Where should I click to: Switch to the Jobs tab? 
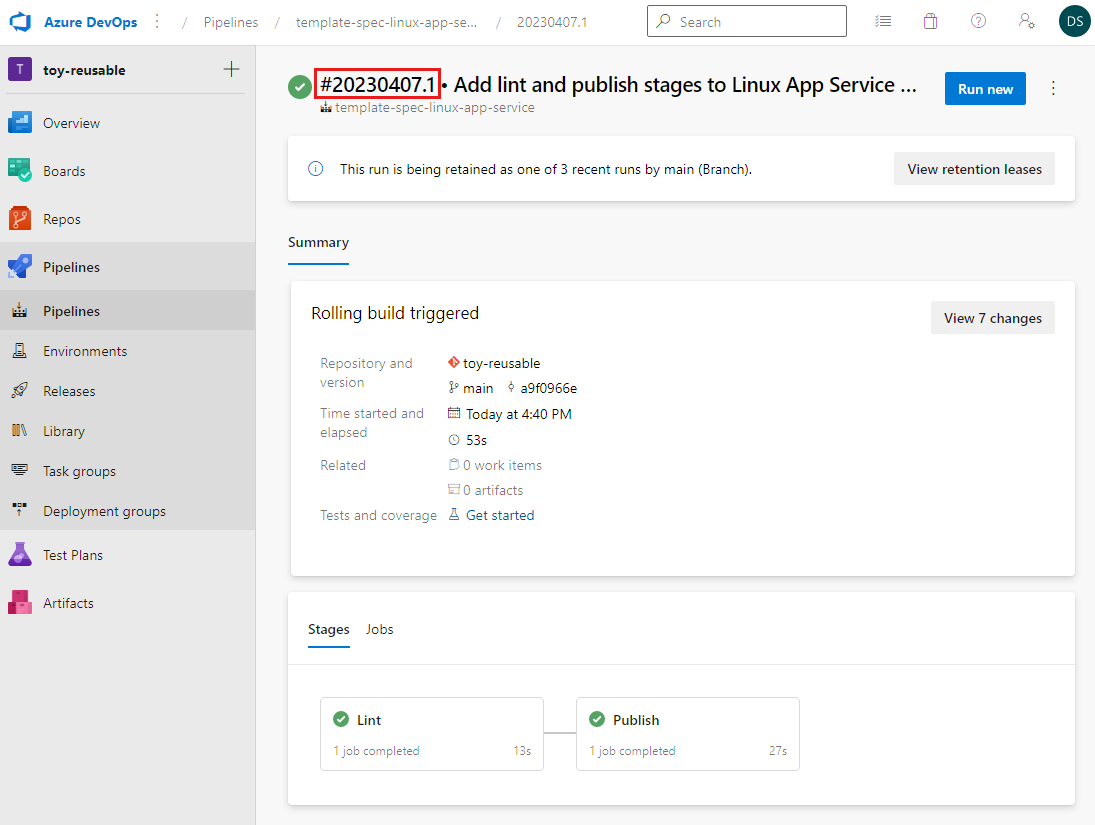click(379, 629)
